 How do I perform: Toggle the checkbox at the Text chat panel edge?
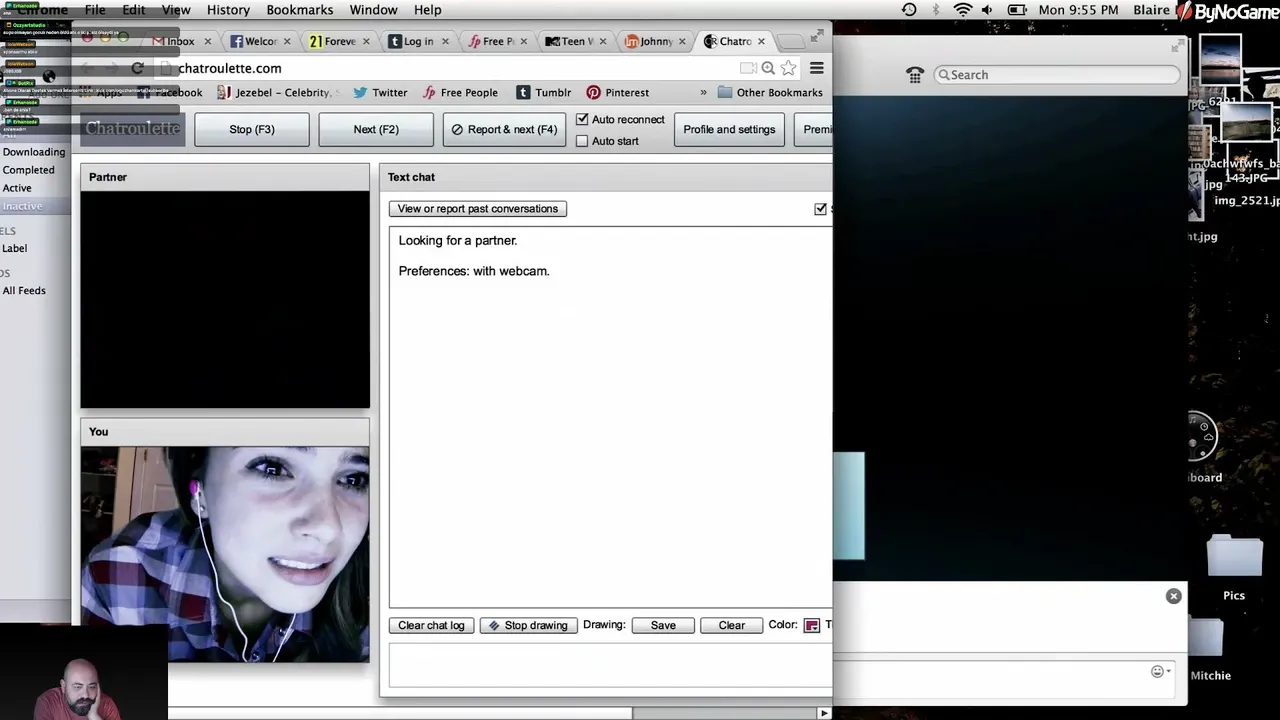(x=821, y=209)
